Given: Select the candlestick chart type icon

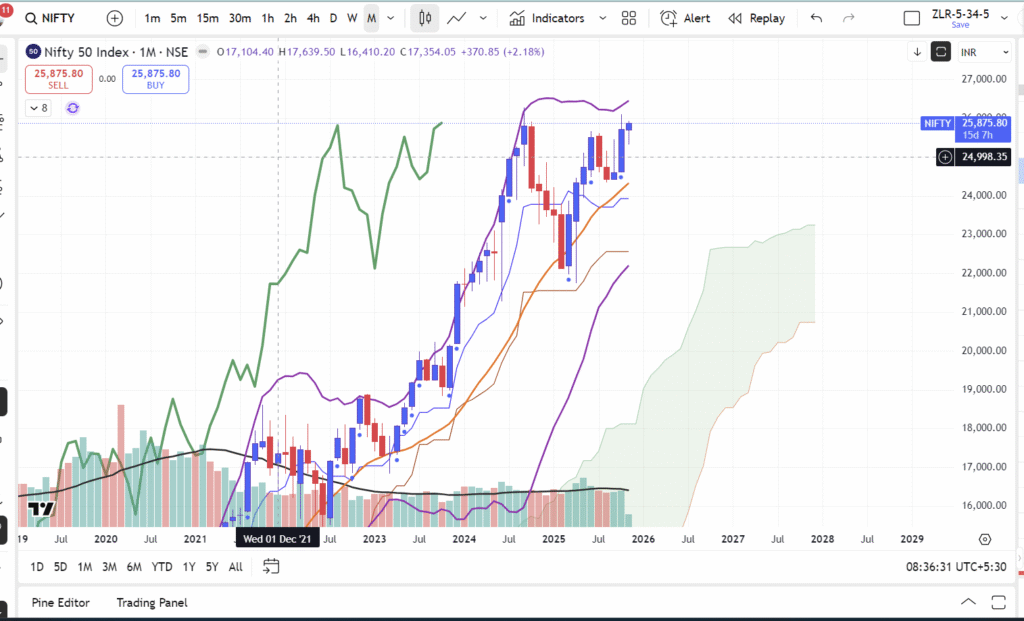Looking at the screenshot, I should tap(425, 18).
